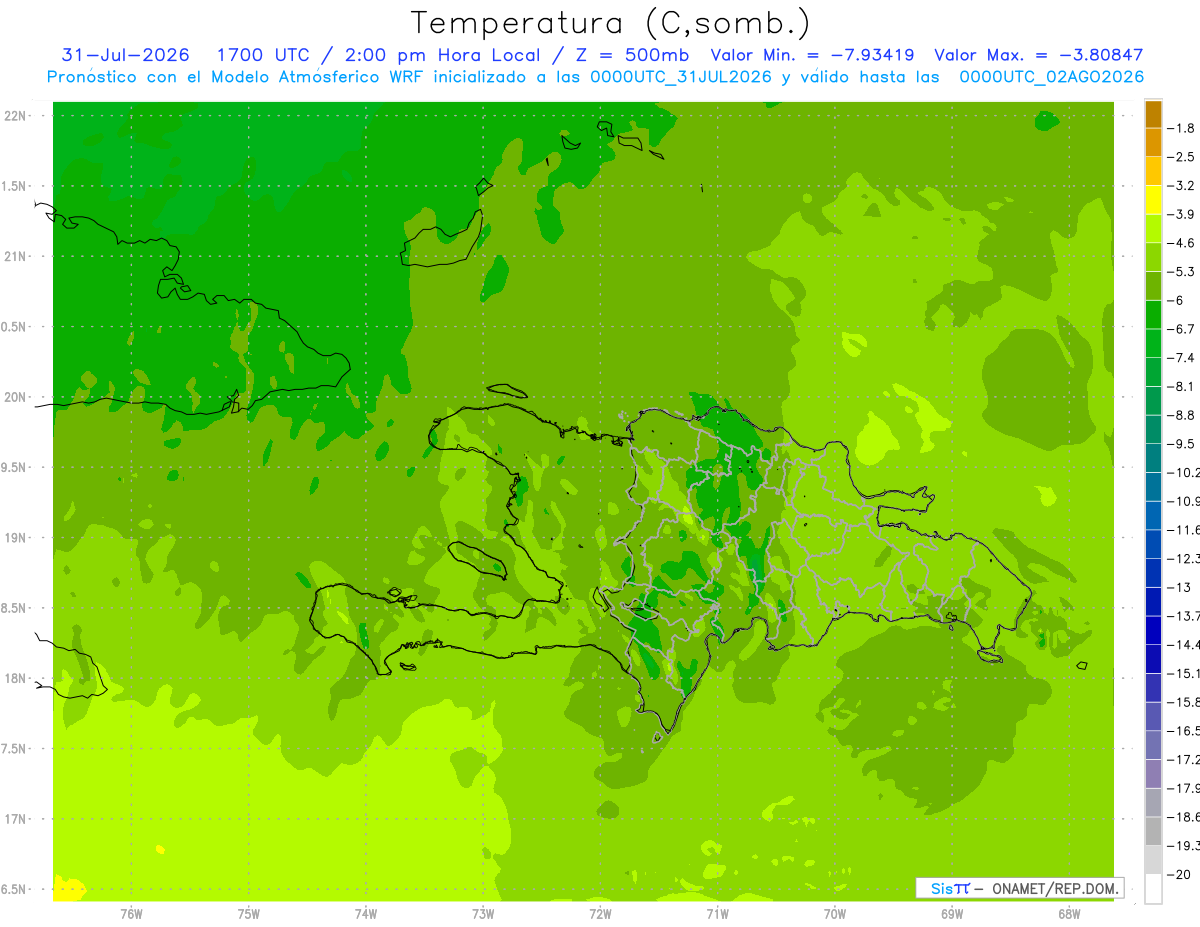The height and width of the screenshot is (927, 1200).
Task: Click the "-14.4" colorbar value
Action: 1184,644
